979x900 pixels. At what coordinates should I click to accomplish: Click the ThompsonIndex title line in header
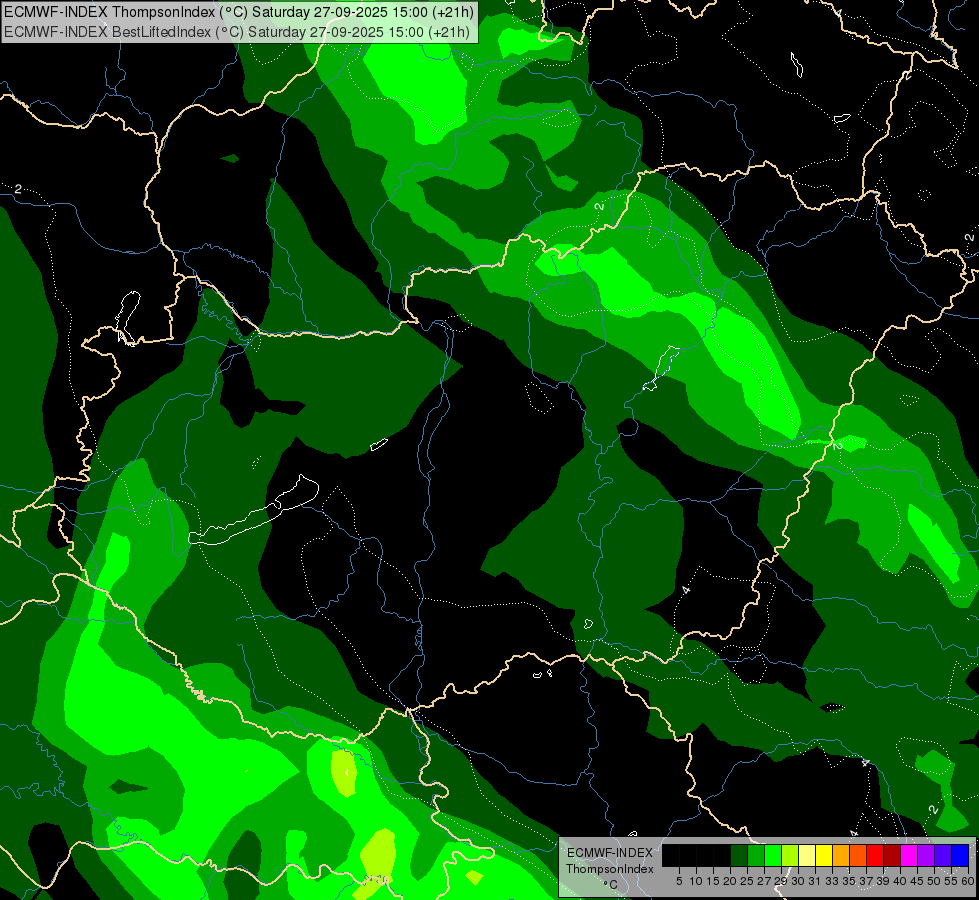coord(239,12)
